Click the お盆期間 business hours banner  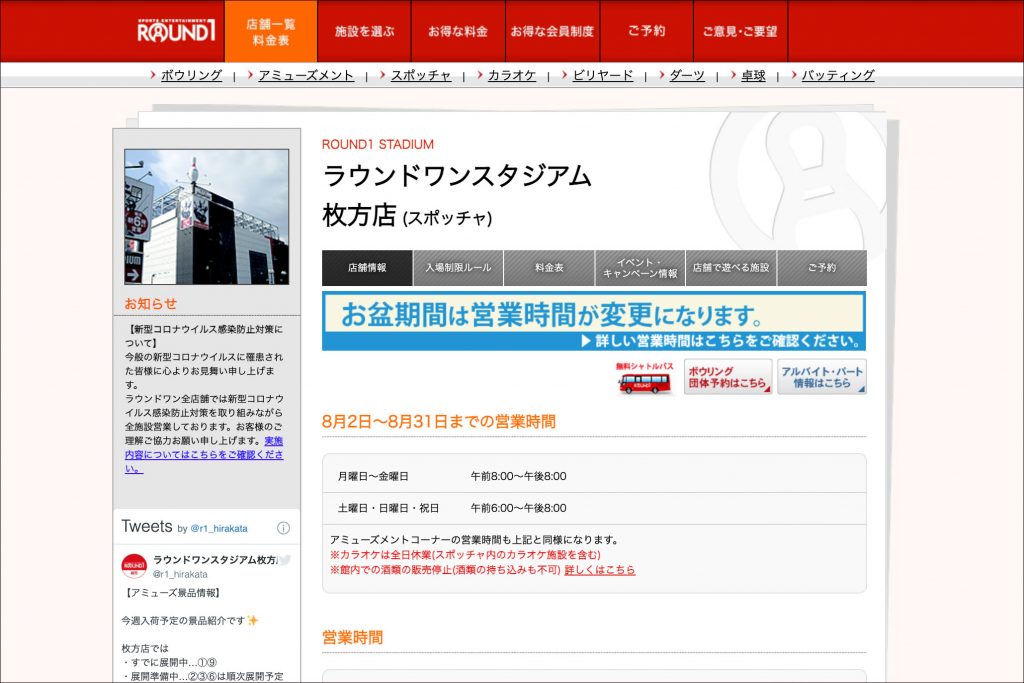(x=594, y=321)
